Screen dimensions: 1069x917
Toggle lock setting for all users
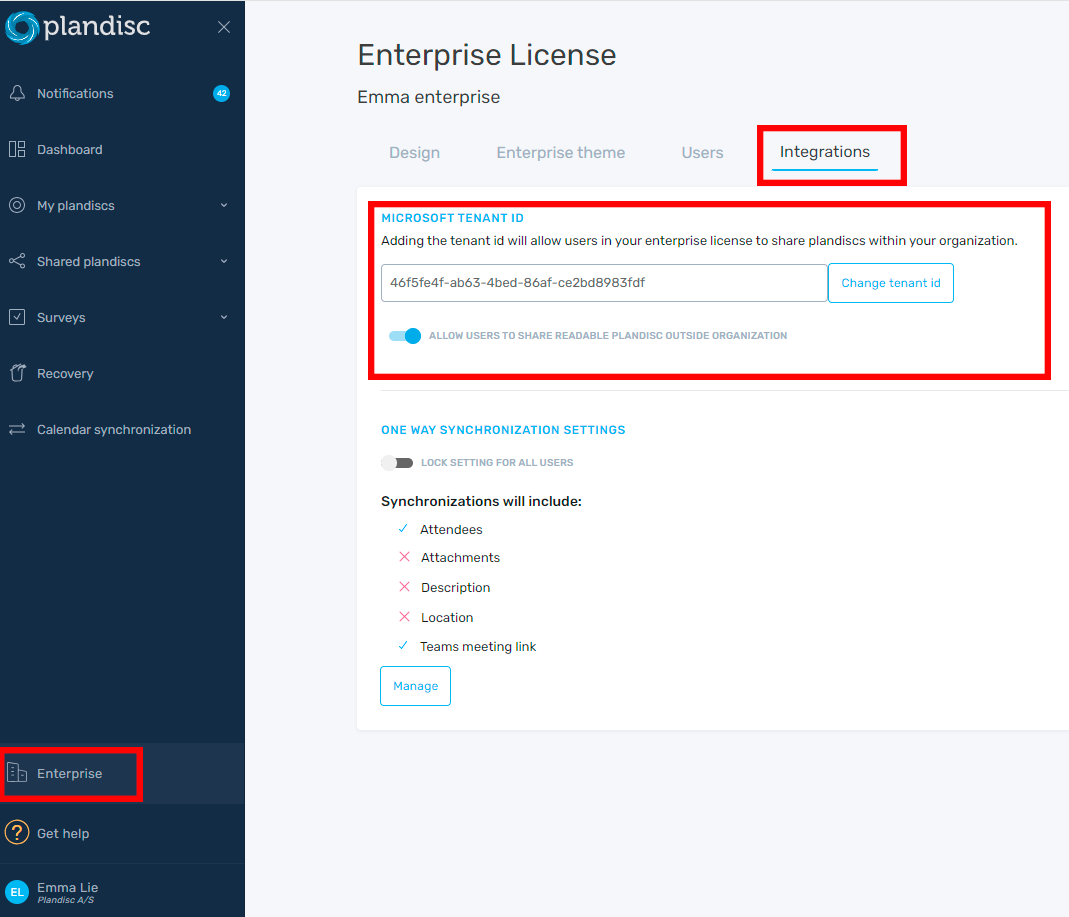click(397, 463)
